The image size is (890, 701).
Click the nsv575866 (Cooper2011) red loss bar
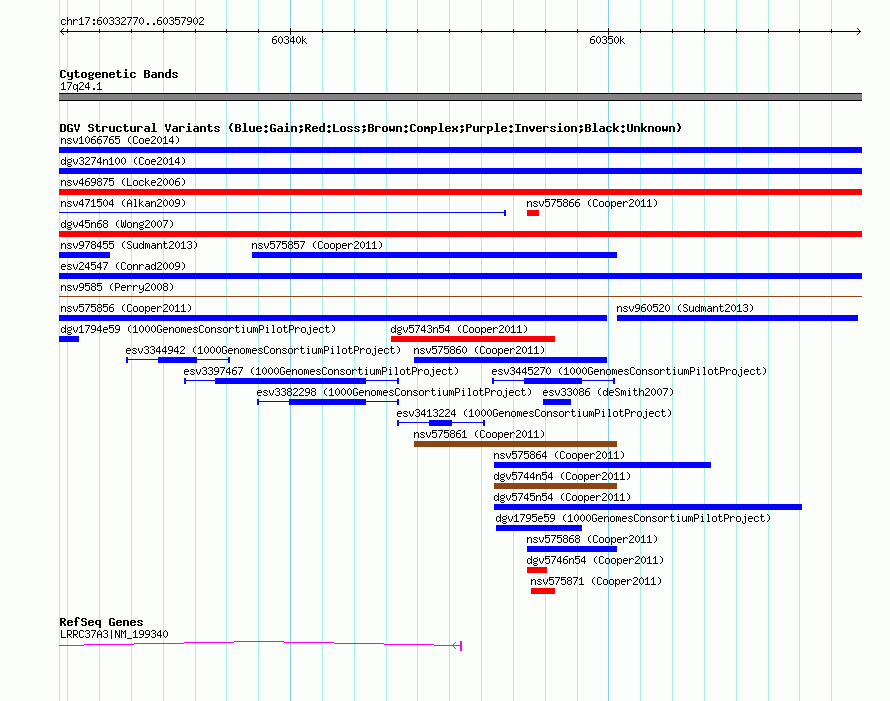click(532, 213)
